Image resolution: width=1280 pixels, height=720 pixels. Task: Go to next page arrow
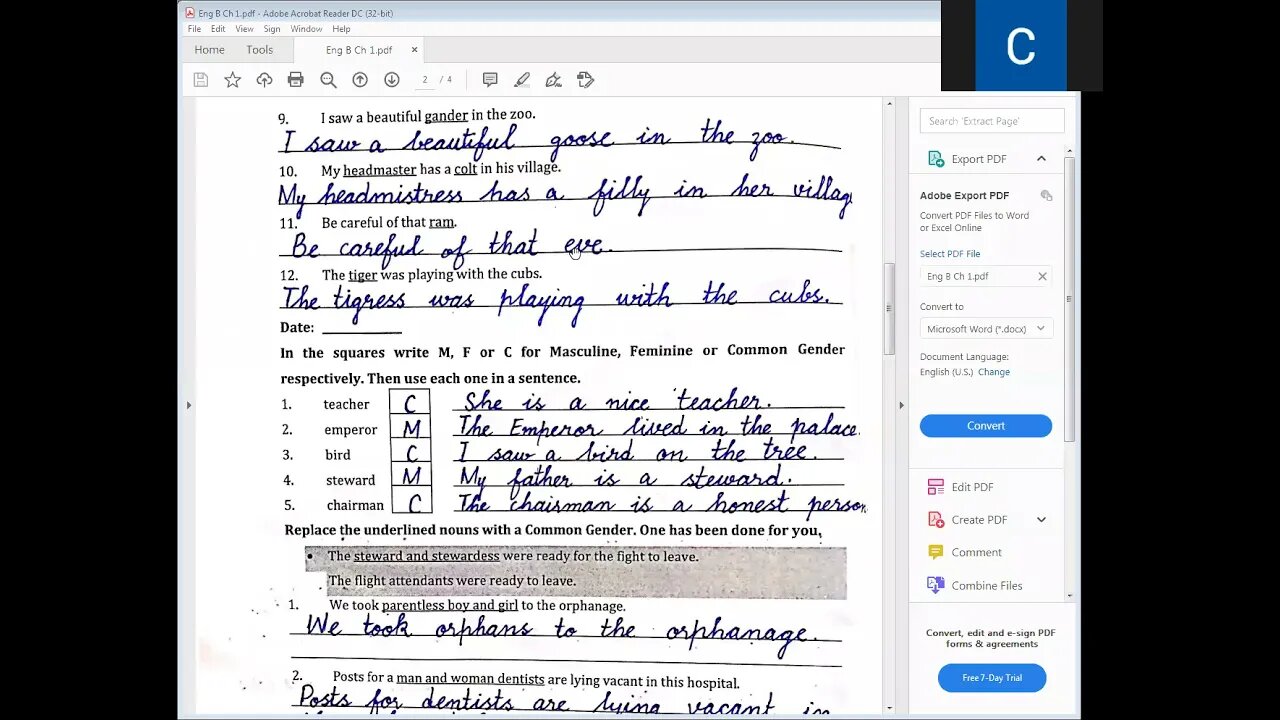point(392,80)
